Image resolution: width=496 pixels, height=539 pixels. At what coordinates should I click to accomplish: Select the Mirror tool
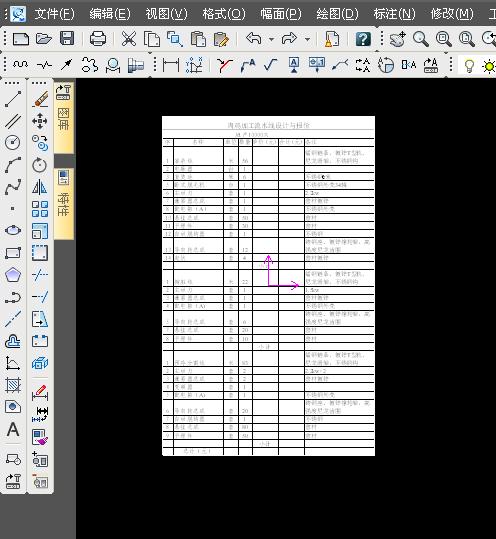click(x=40, y=187)
